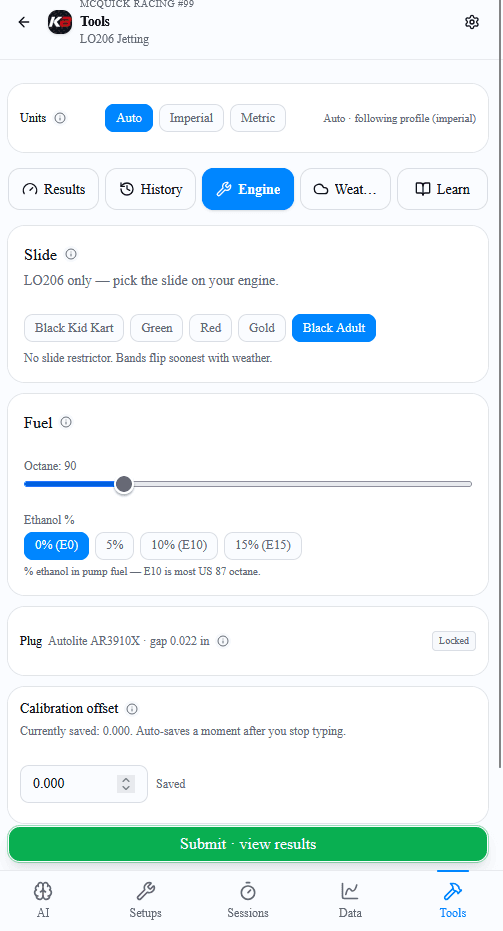Select the Metric units option

click(x=258, y=118)
